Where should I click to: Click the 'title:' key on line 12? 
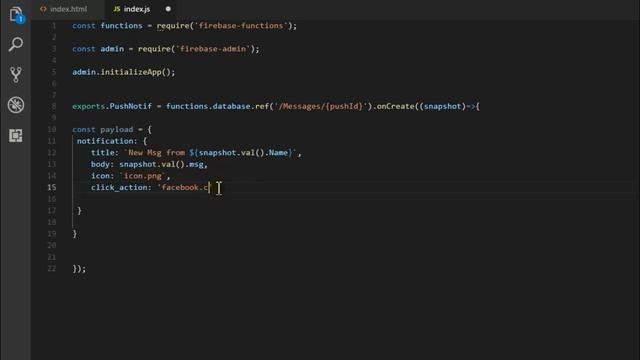104,153
